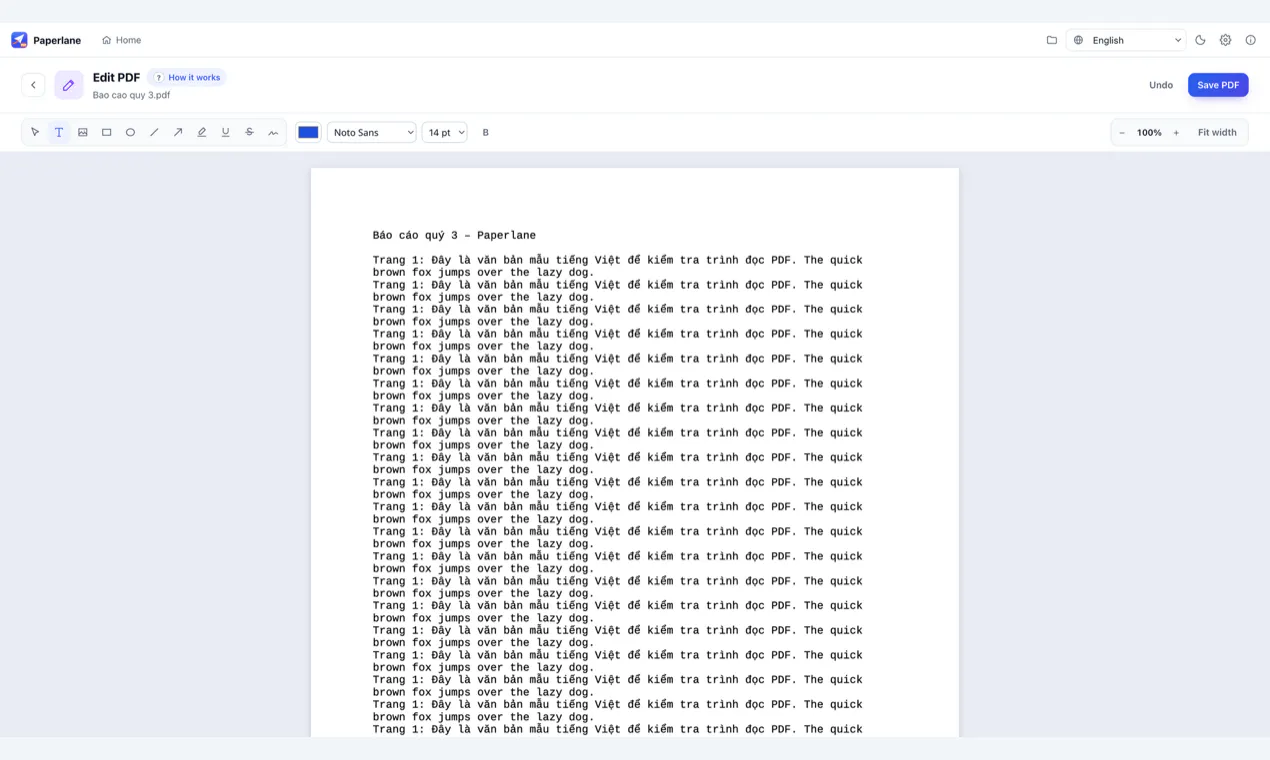
Task: Click the 100% zoom level value
Action: pyautogui.click(x=1149, y=132)
